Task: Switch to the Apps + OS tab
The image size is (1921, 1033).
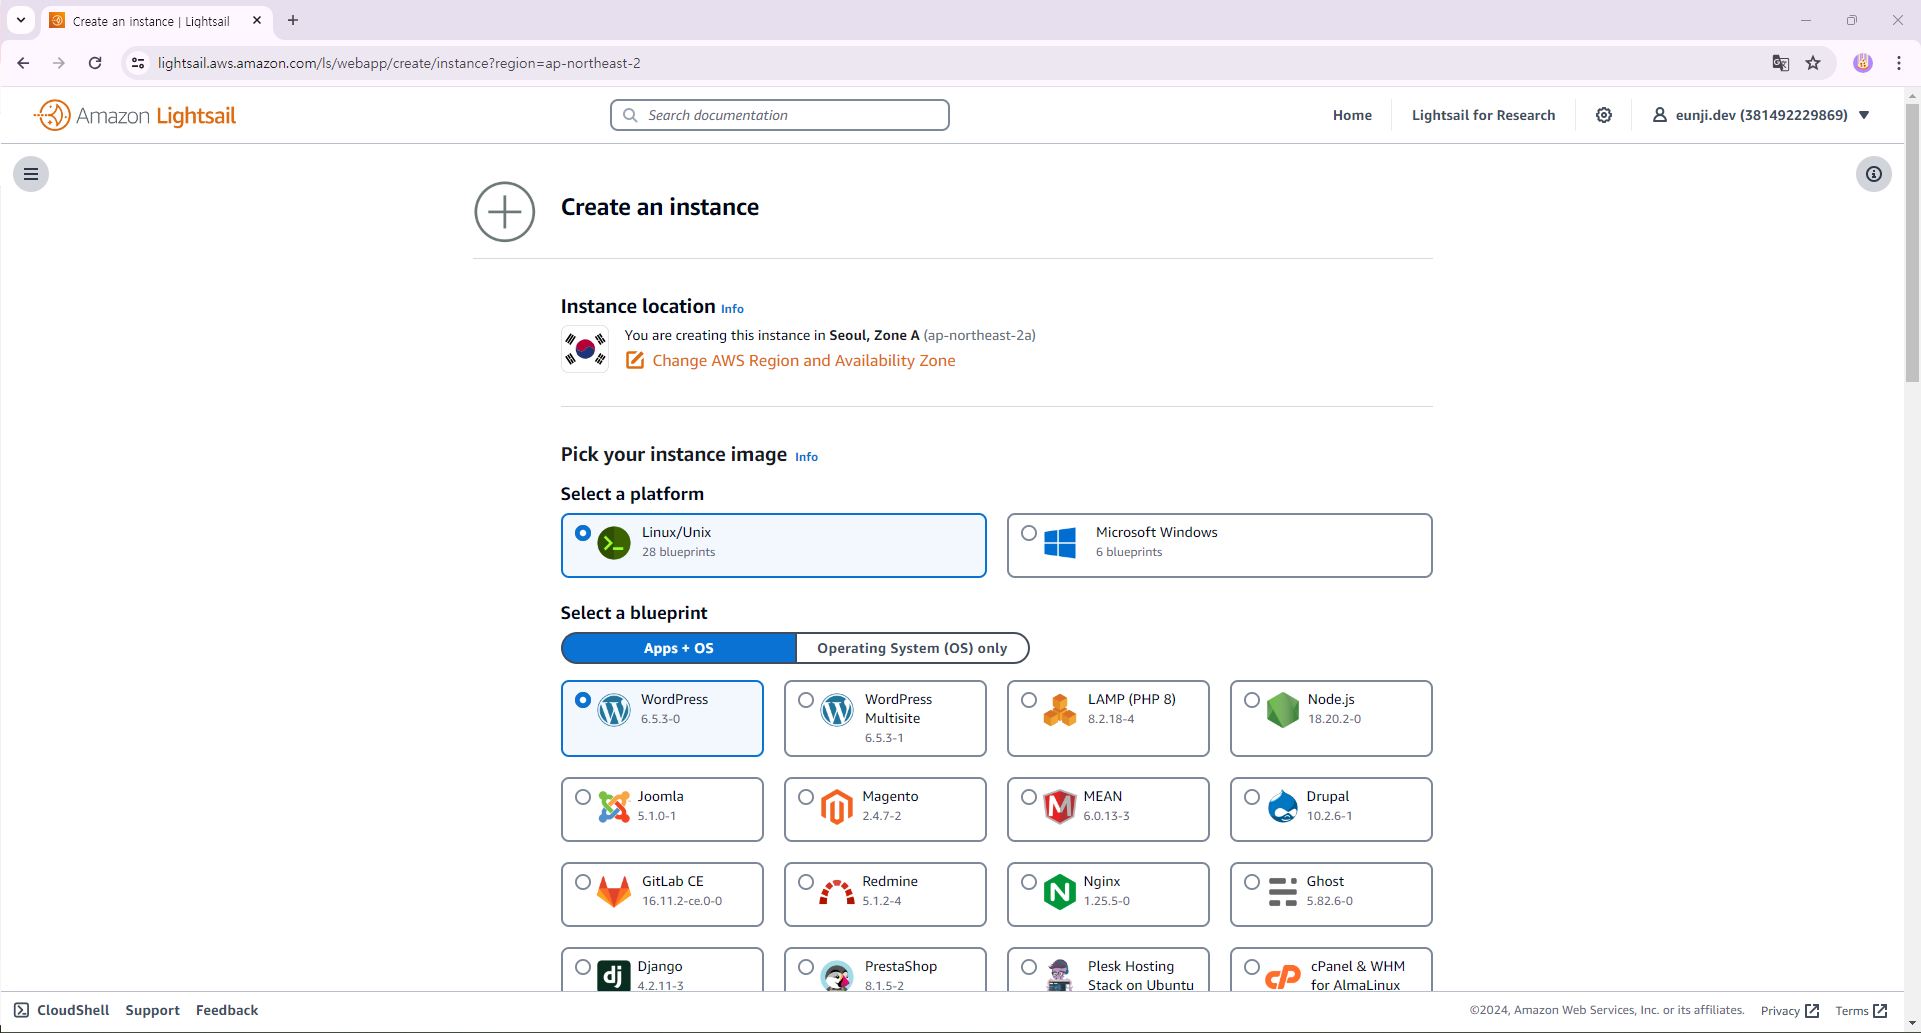Action: click(x=679, y=648)
